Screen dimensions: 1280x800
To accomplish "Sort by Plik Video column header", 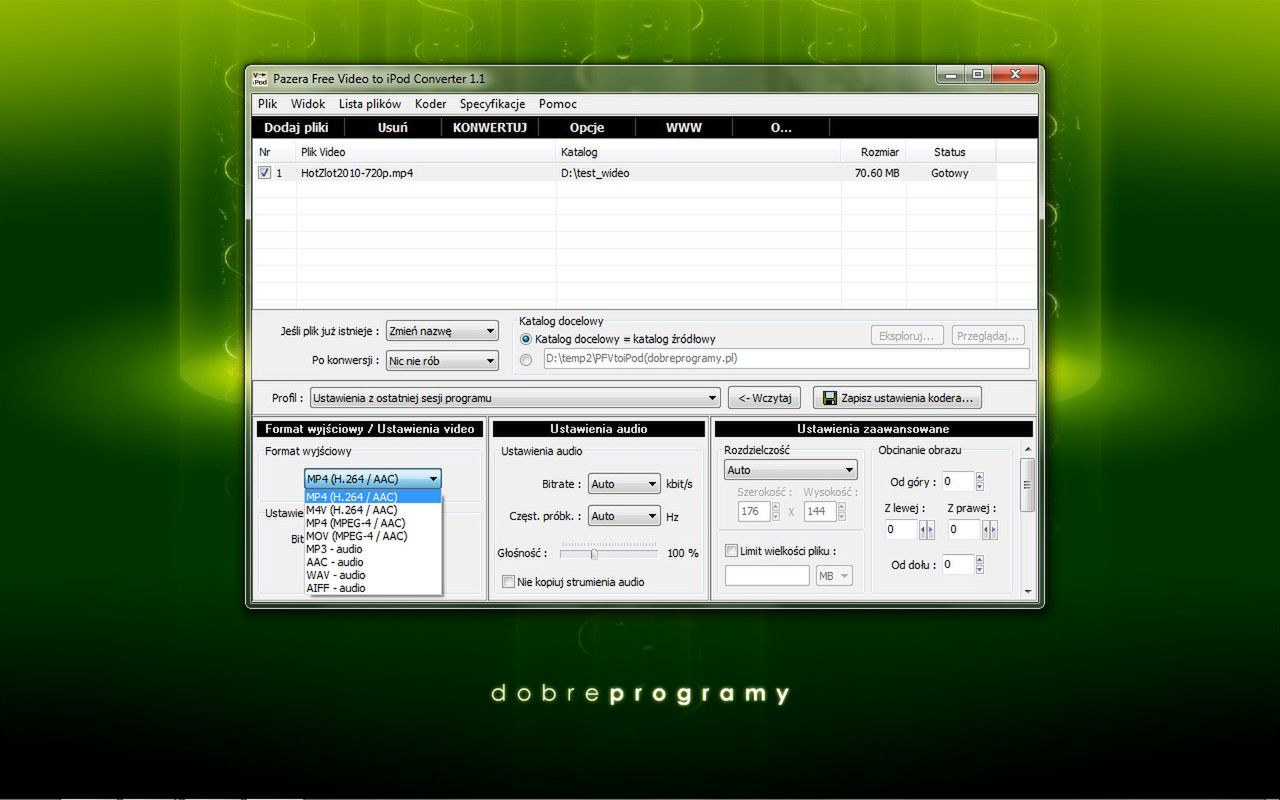I will pos(426,152).
